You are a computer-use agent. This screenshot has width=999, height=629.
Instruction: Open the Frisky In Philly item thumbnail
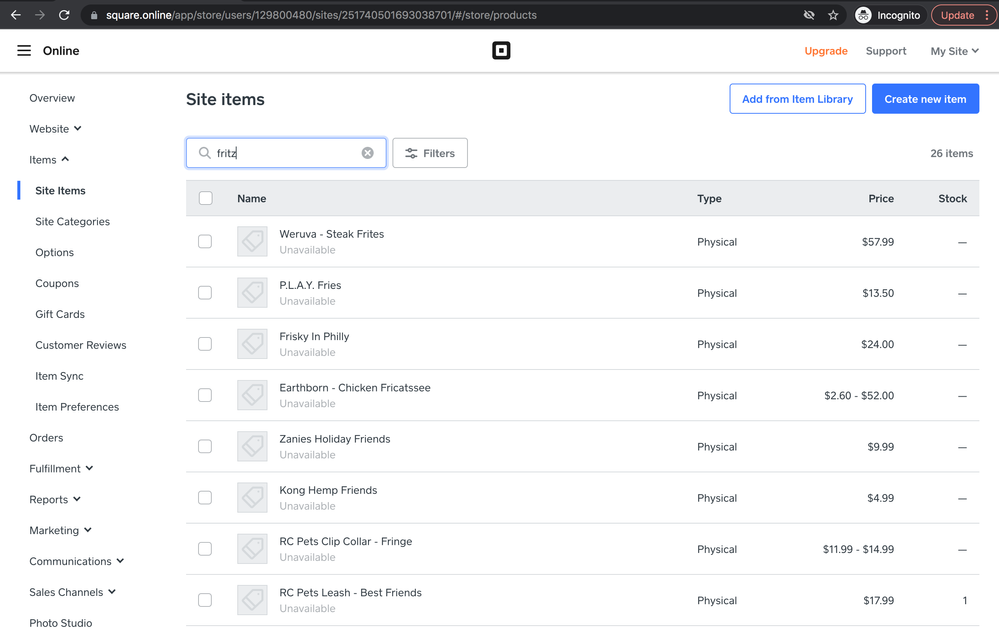(252, 344)
